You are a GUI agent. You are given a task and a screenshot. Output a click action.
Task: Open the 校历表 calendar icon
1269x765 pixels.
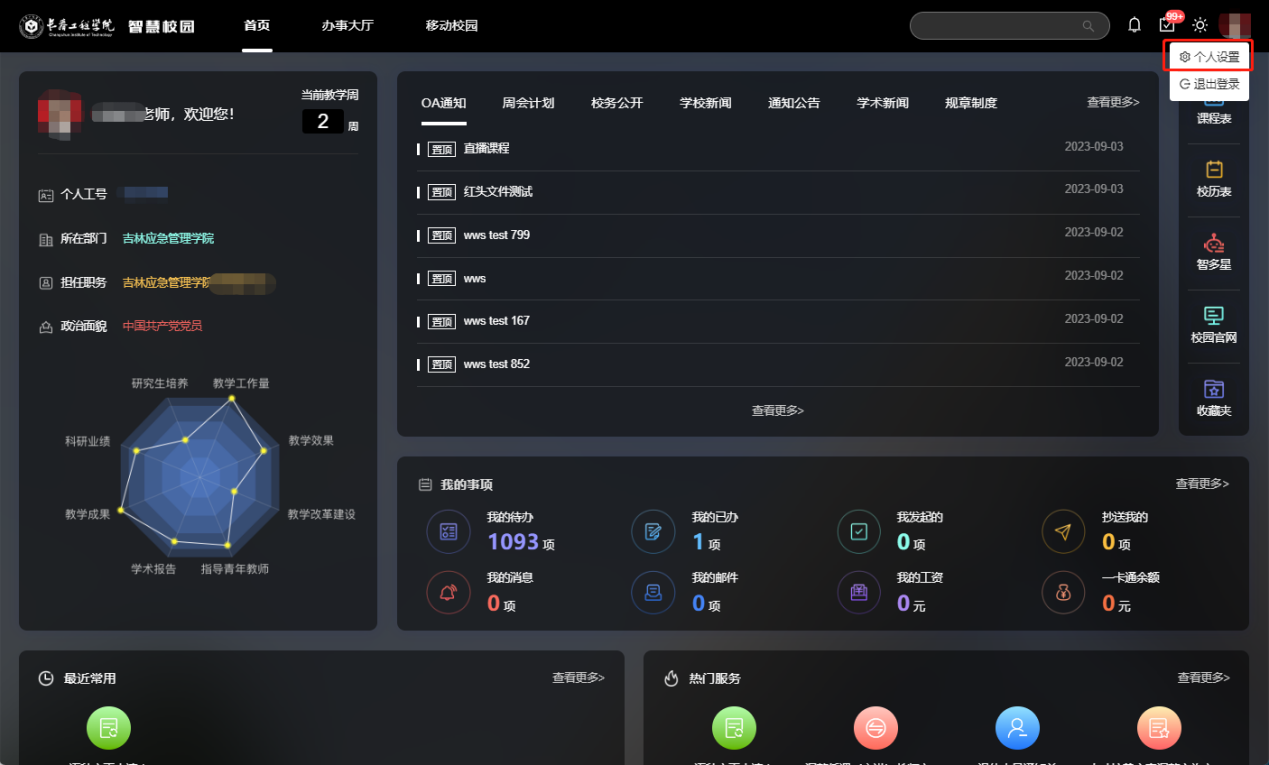(x=1214, y=170)
